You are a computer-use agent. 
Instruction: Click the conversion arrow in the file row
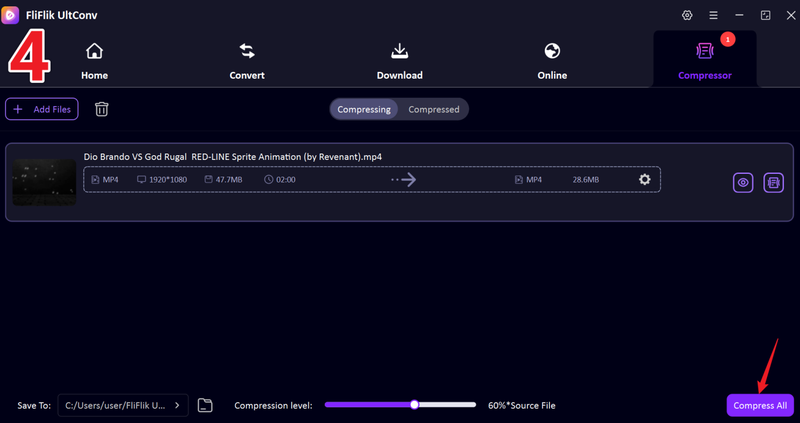(404, 180)
